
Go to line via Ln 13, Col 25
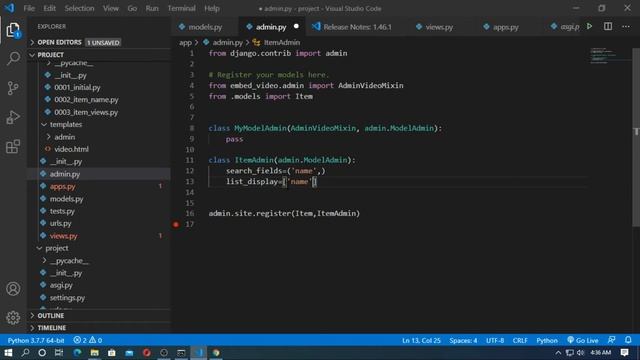click(421, 340)
